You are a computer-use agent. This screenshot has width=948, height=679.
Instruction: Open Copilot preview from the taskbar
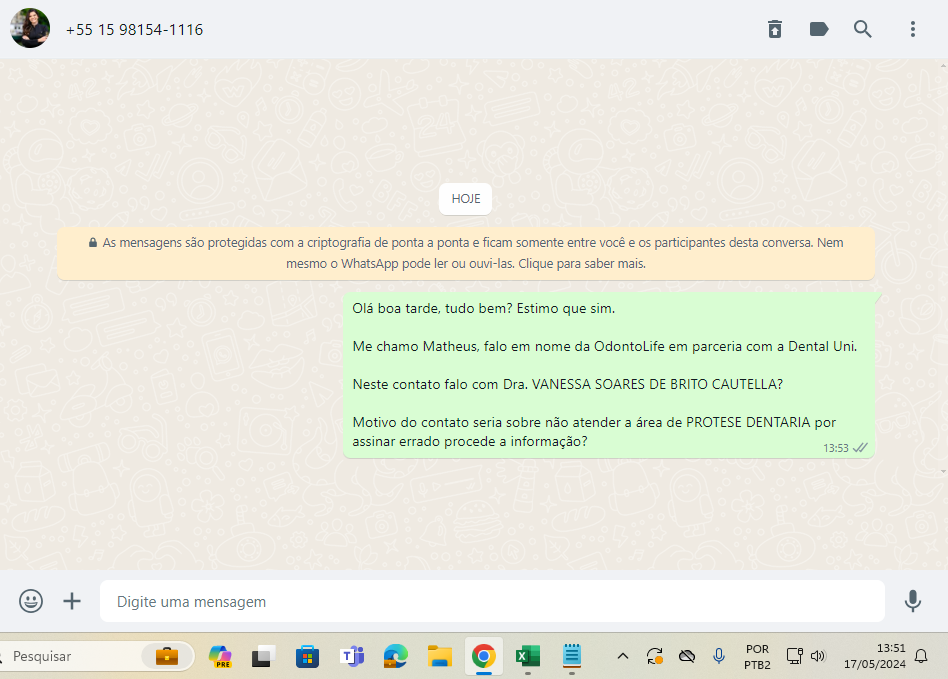[x=220, y=656]
